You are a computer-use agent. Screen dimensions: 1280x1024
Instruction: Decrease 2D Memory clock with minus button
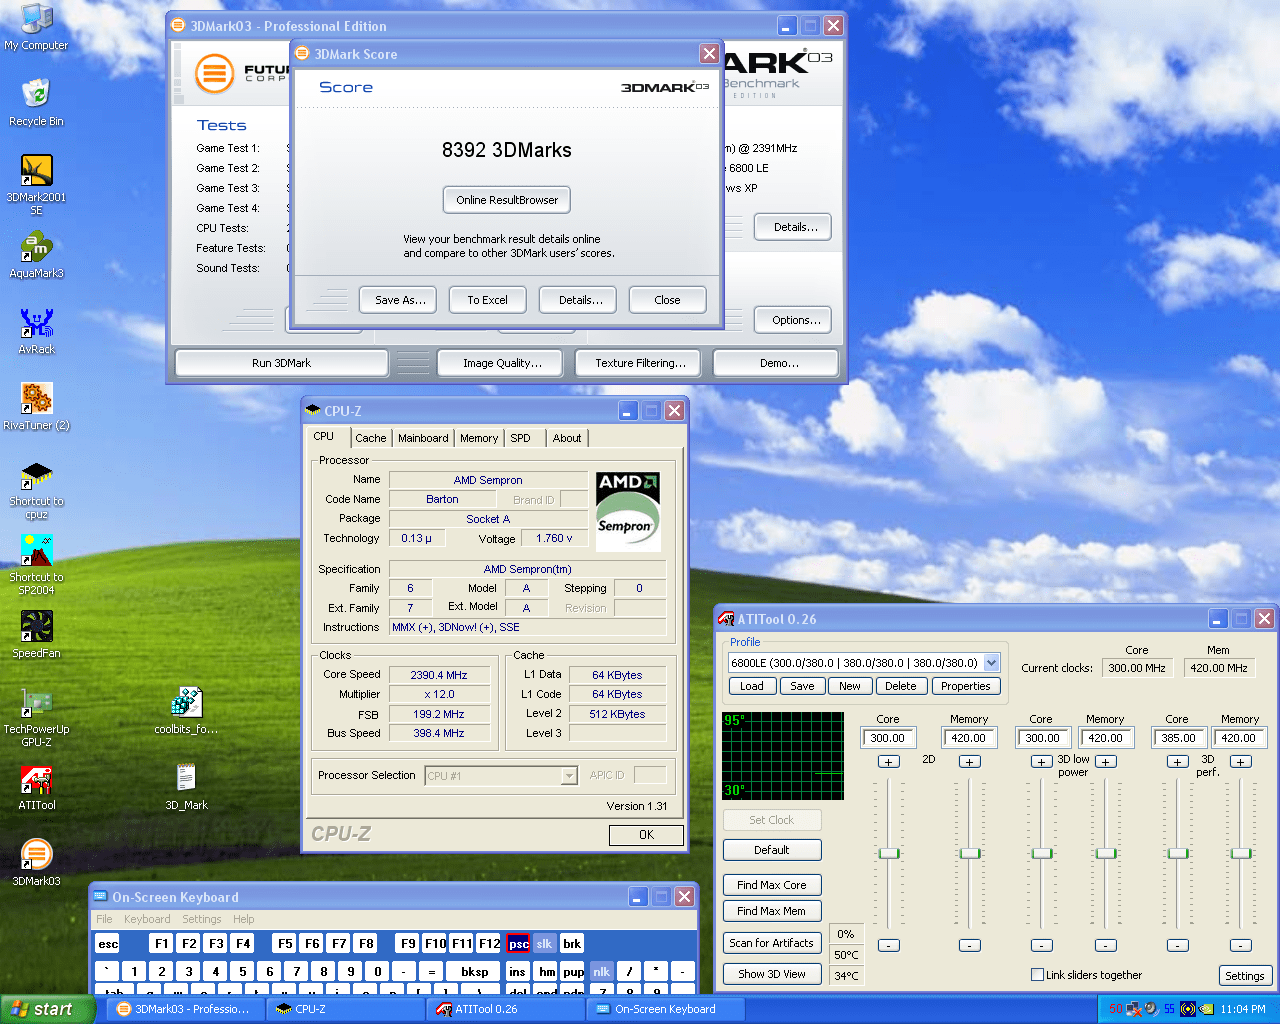969,945
